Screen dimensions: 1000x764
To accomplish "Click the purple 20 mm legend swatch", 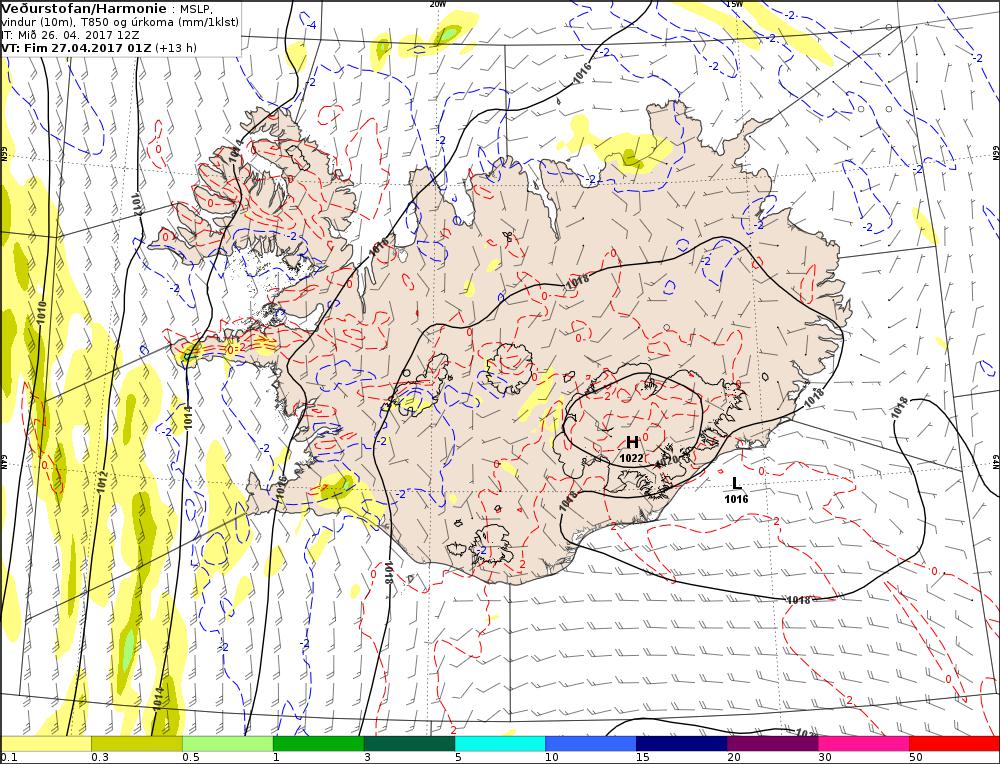I will click(x=772, y=743).
